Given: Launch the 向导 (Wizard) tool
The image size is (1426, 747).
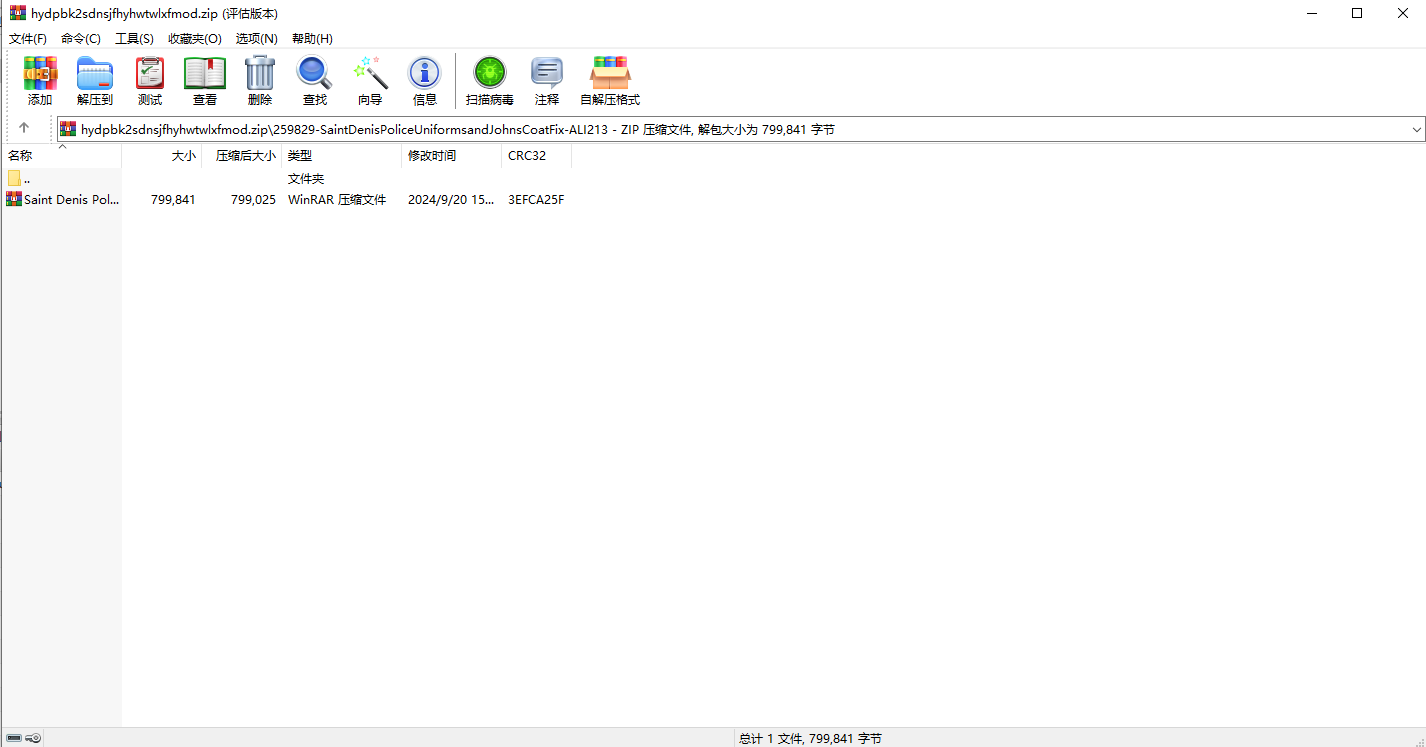Looking at the screenshot, I should pos(370,74).
